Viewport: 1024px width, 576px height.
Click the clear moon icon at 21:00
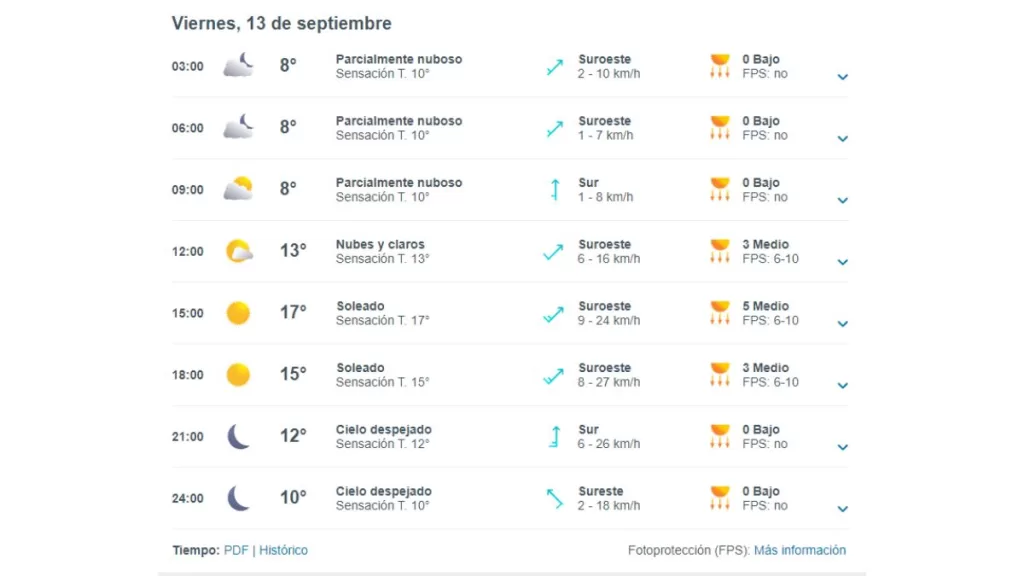point(238,437)
